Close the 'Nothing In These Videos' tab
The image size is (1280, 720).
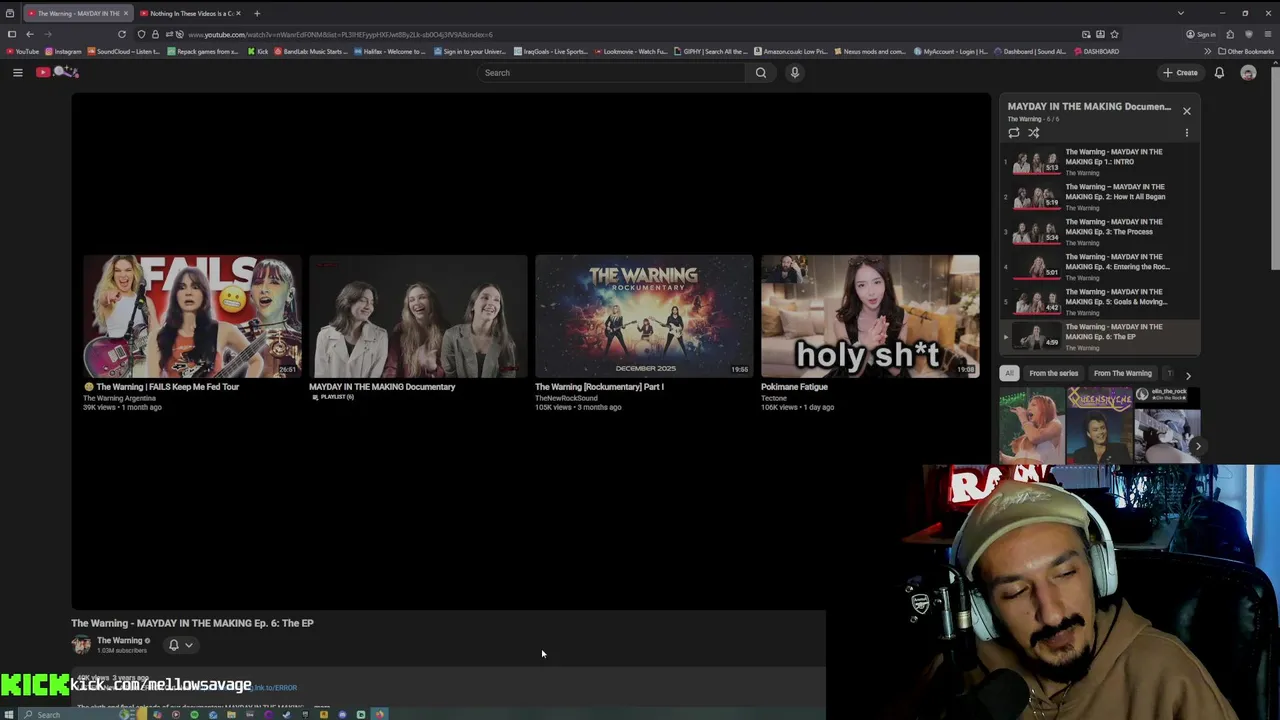[238, 13]
